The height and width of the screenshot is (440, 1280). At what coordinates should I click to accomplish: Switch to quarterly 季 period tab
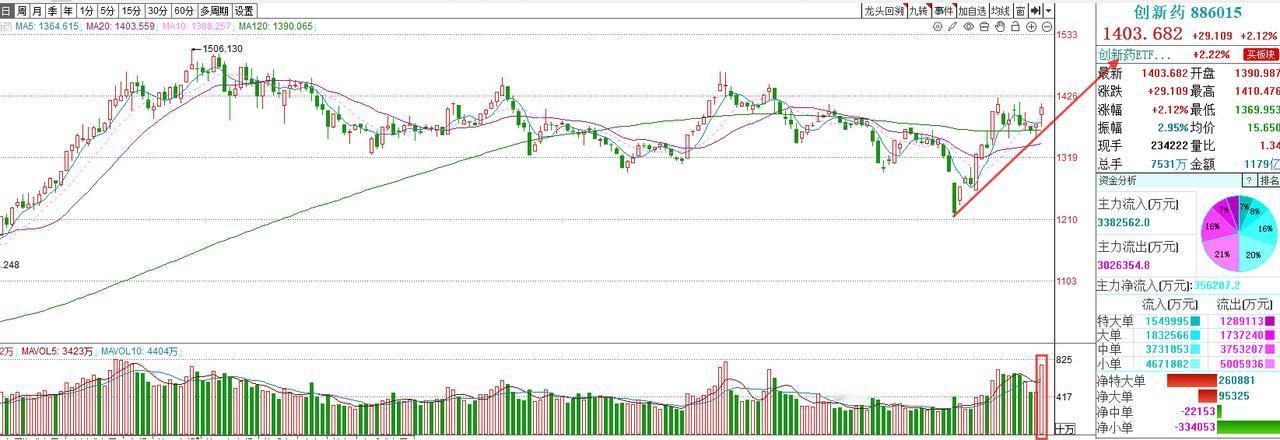pos(55,11)
